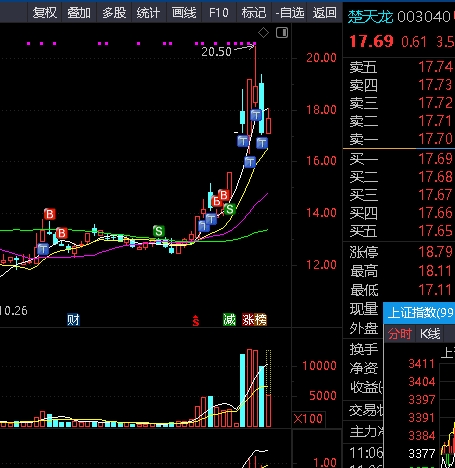Select the 统计 statistics menu item
Screen dimensions: 455x468
click(x=149, y=13)
